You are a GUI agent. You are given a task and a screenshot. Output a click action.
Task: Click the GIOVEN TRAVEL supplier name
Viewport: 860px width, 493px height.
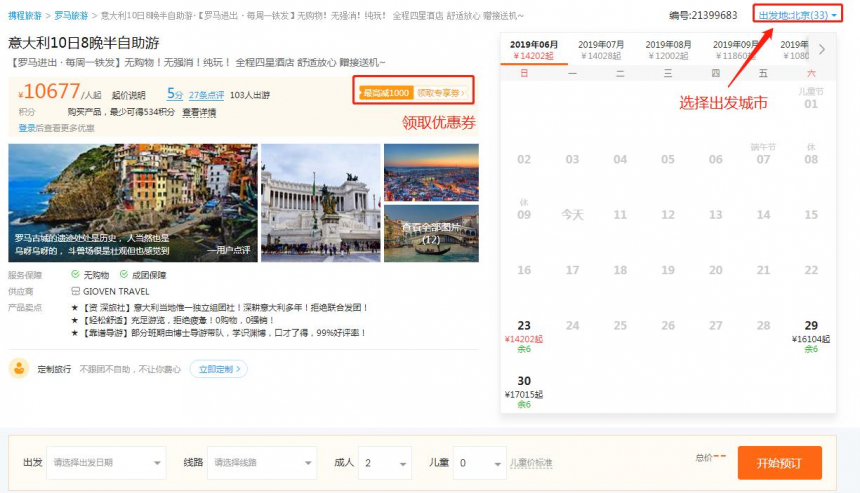(116, 291)
